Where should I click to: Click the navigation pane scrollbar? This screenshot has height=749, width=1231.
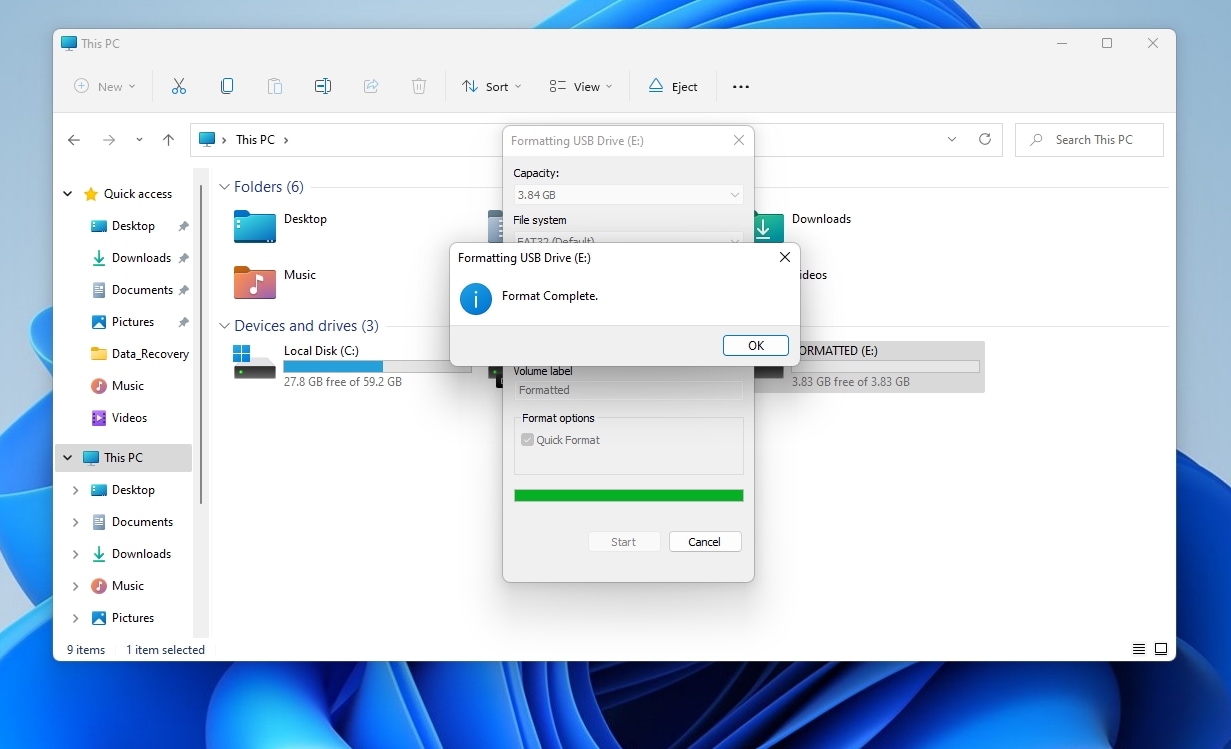201,343
